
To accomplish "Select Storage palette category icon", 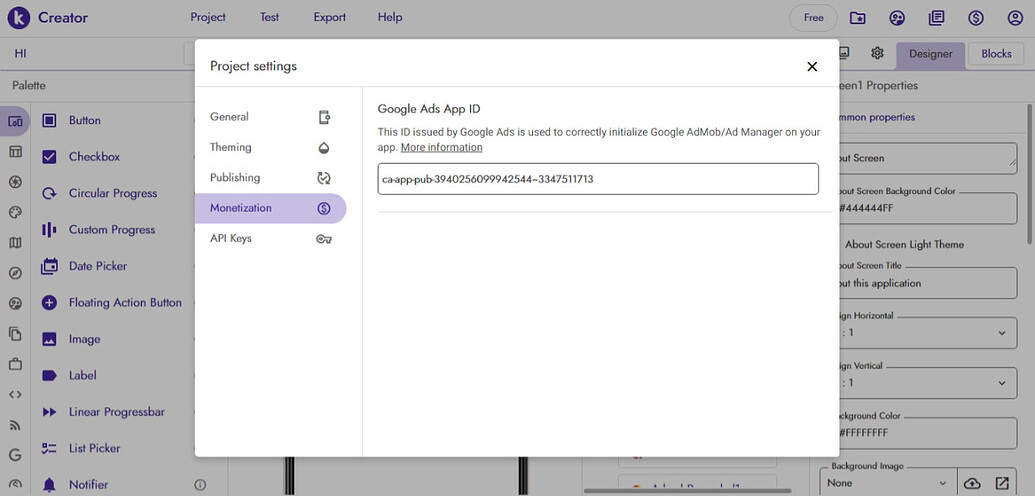I will (15, 334).
